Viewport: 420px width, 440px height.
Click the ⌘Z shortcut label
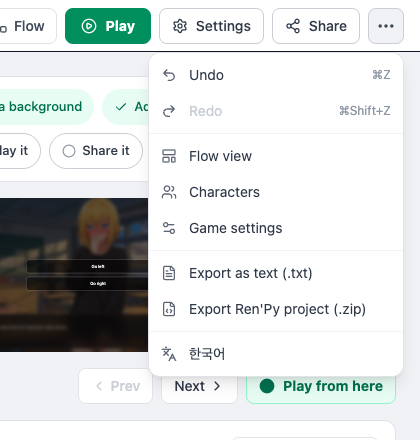(381, 75)
